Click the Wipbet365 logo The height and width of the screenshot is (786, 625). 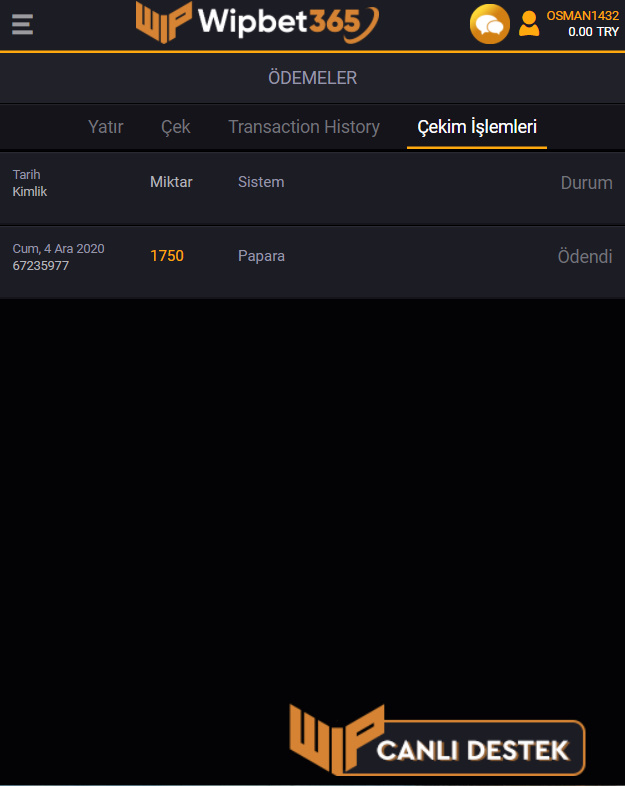coord(258,22)
